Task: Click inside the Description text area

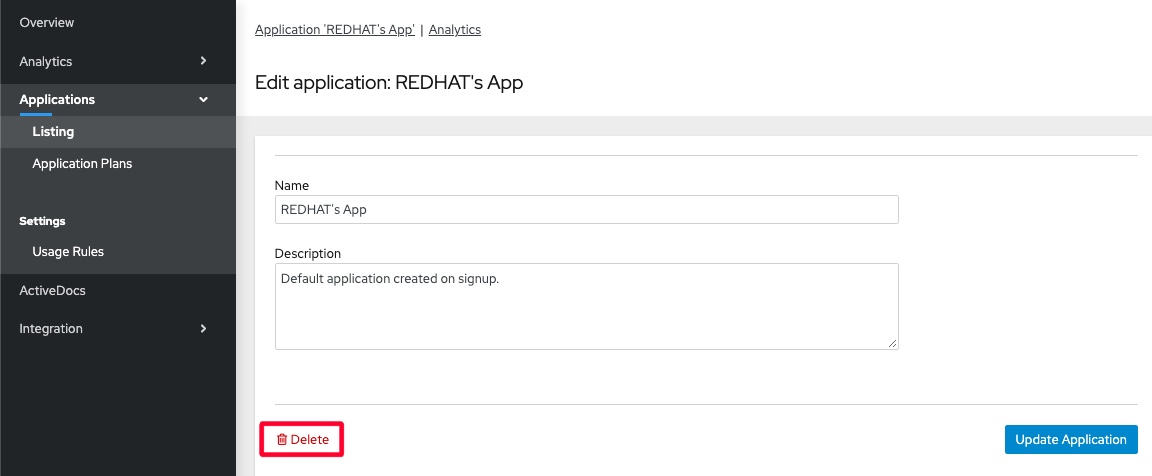Action: tap(586, 306)
